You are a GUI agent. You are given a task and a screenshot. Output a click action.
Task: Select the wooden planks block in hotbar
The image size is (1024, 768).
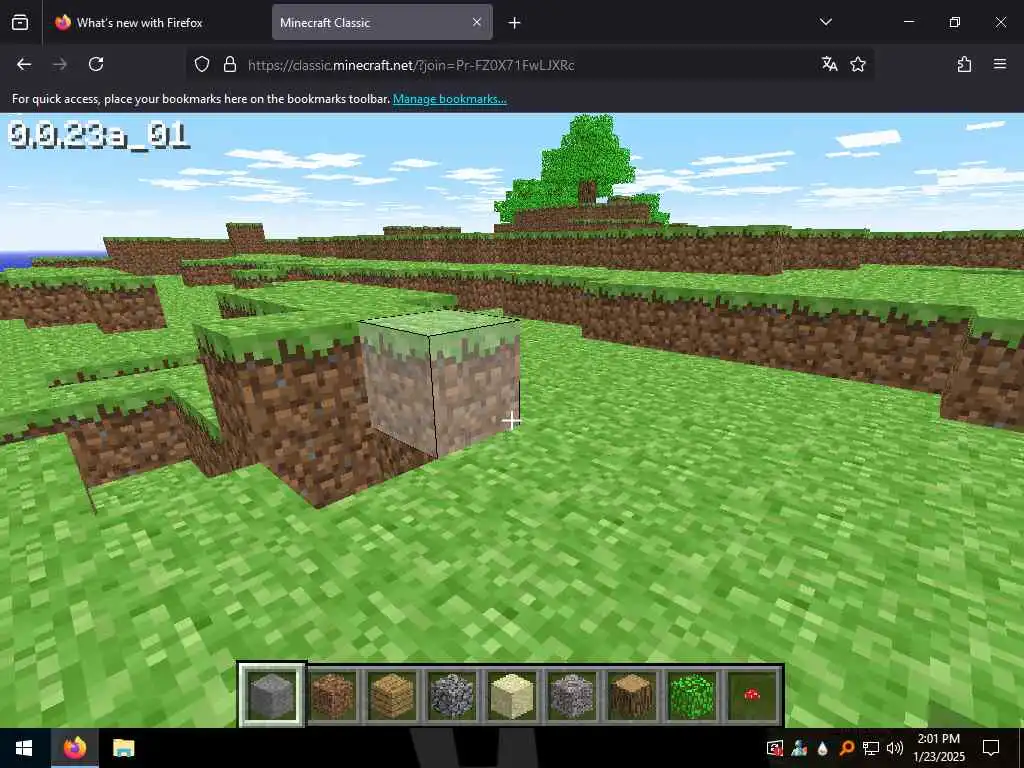point(392,696)
